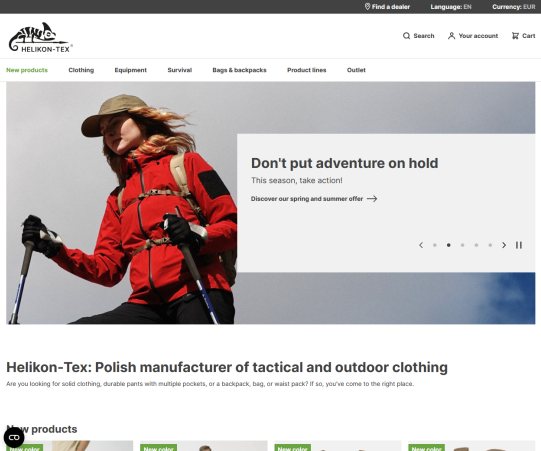Open the Bags & backpacks menu
The height and width of the screenshot is (451, 541).
click(x=239, y=70)
